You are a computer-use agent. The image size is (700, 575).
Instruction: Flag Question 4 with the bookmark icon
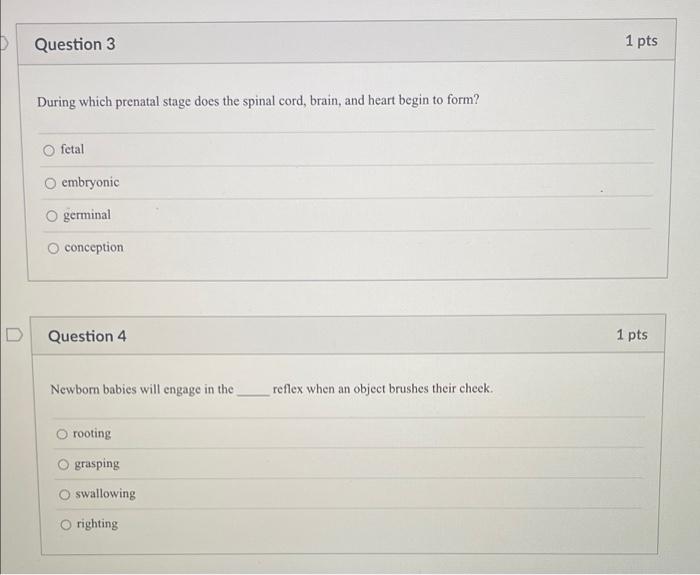[x=14, y=335]
